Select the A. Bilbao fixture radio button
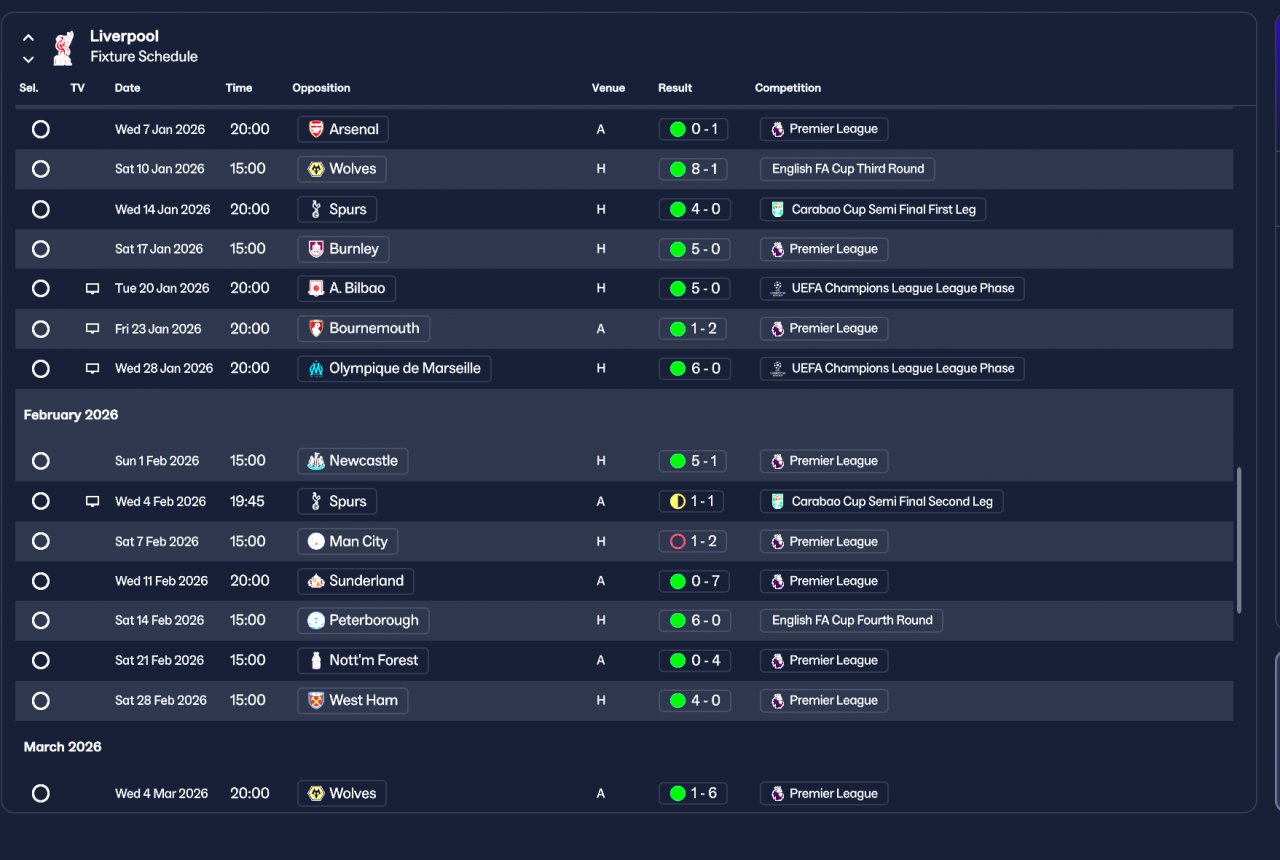 click(x=41, y=288)
